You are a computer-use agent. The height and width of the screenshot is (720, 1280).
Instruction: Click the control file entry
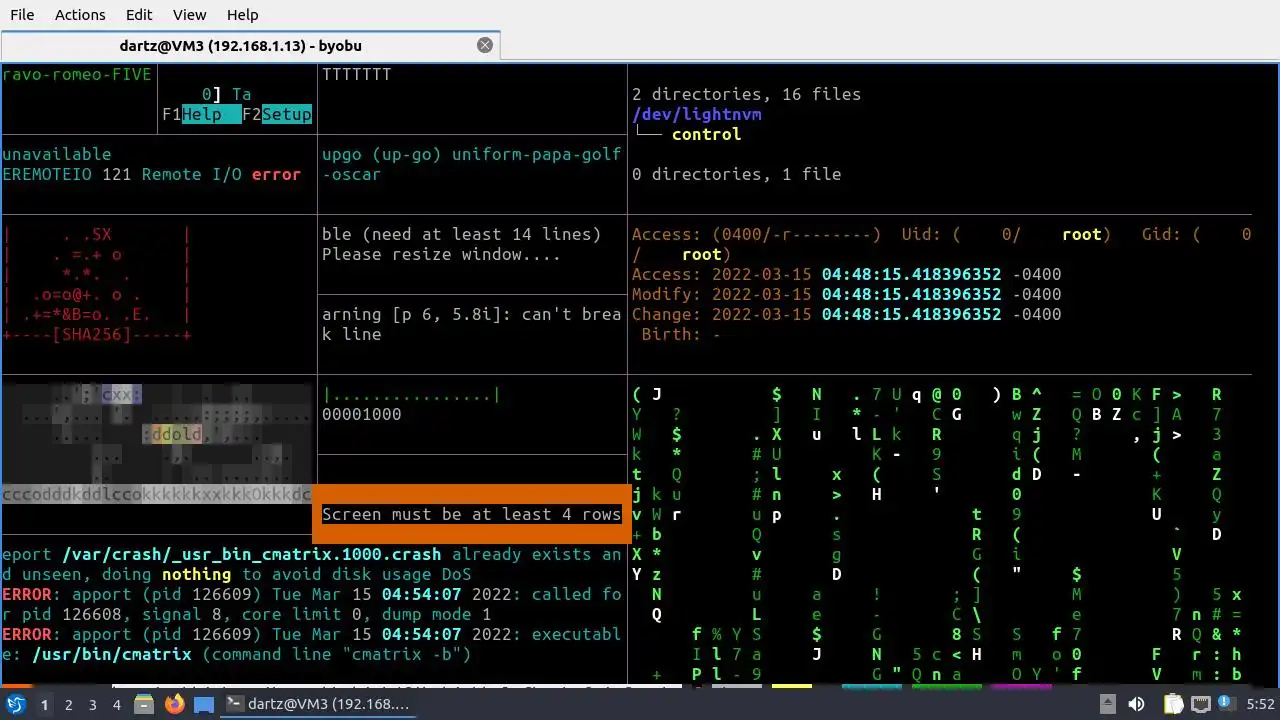(x=706, y=134)
